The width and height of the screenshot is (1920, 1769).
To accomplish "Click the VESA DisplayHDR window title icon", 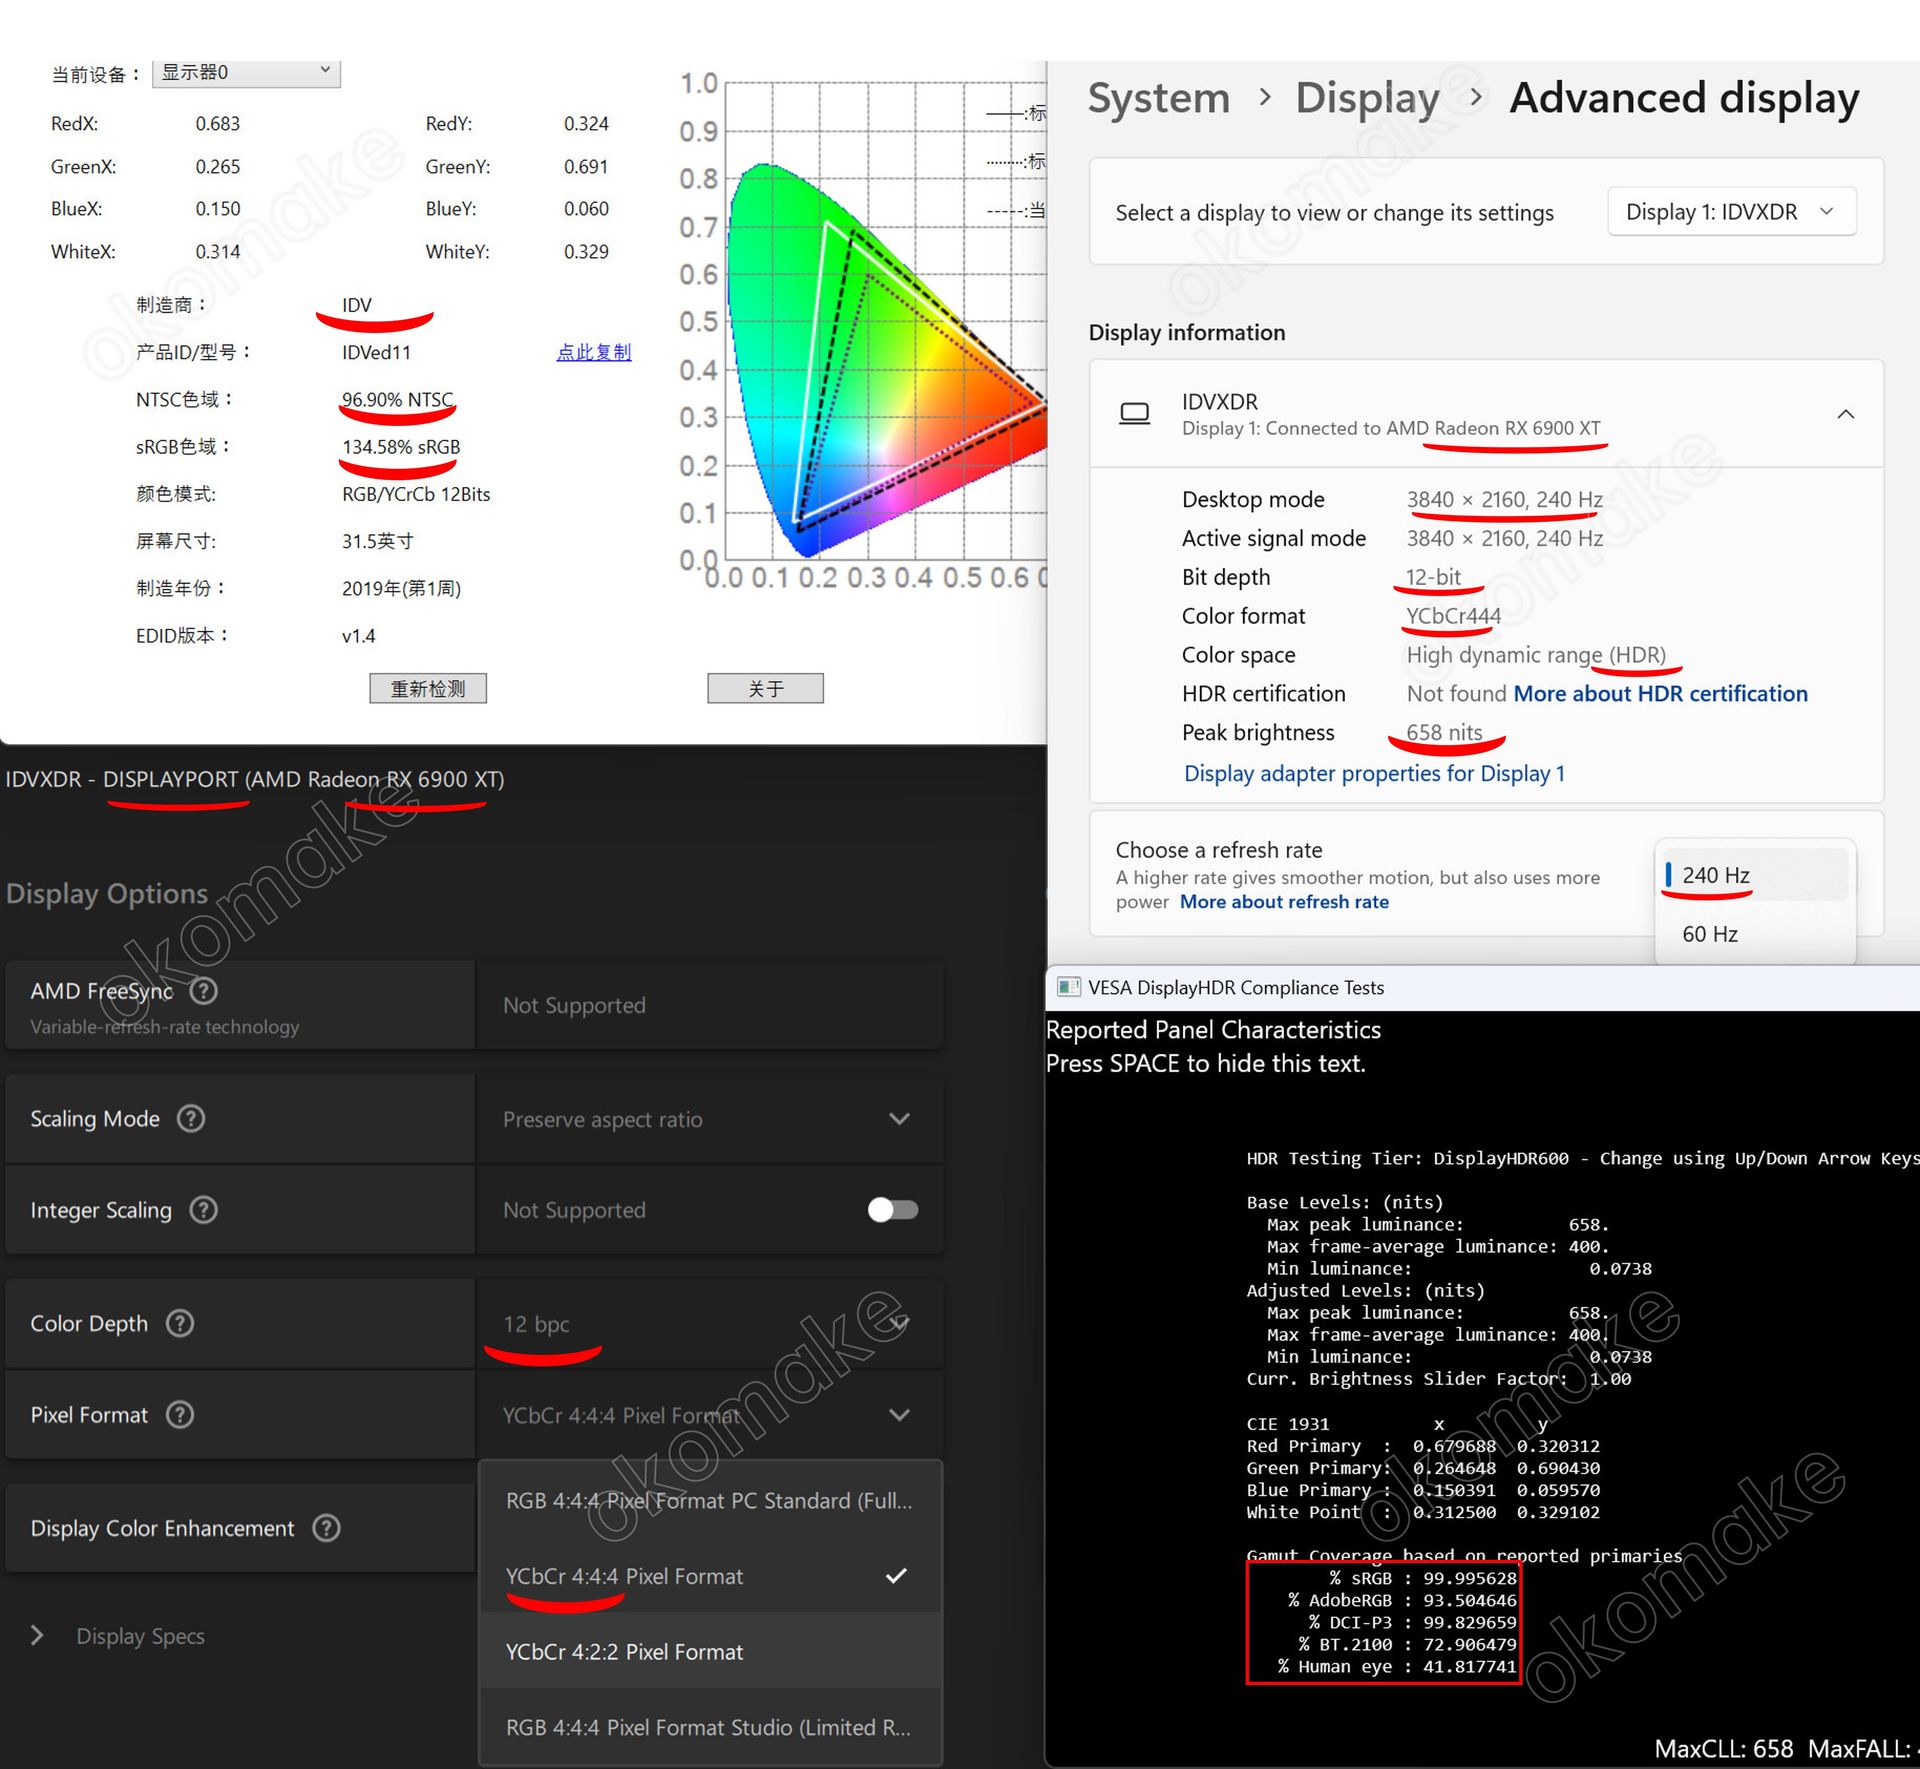I will tap(1068, 987).
